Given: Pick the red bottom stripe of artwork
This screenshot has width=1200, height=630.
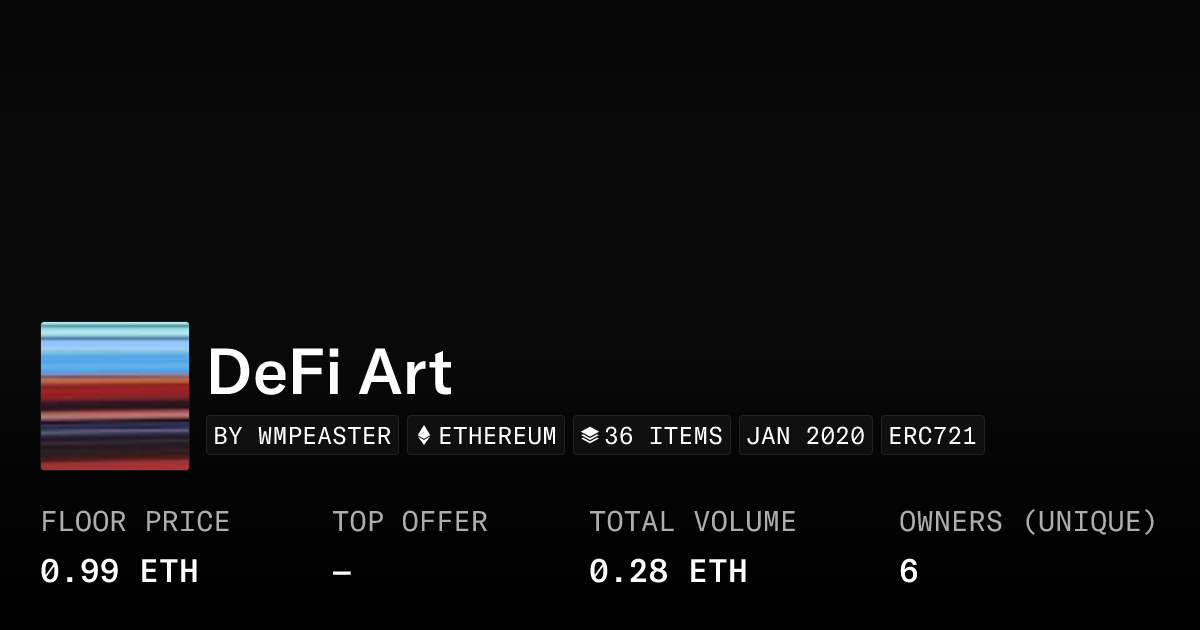Looking at the screenshot, I should pos(115,463).
